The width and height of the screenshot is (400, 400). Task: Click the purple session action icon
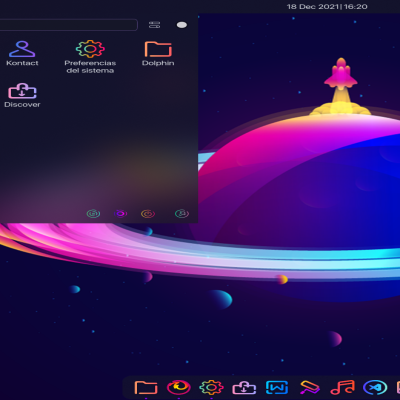pos(121,213)
